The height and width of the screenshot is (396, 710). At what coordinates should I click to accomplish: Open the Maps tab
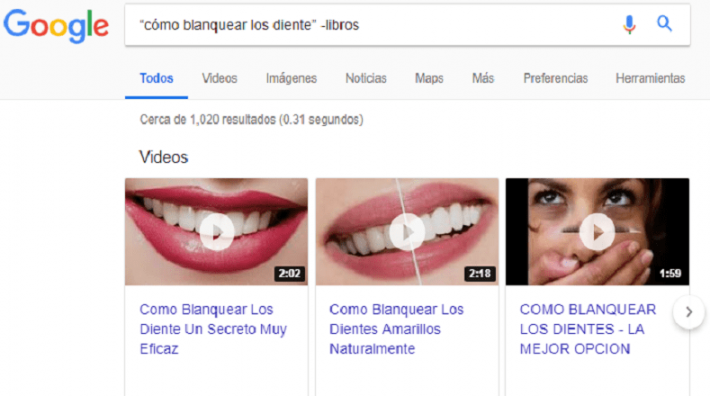(x=429, y=78)
